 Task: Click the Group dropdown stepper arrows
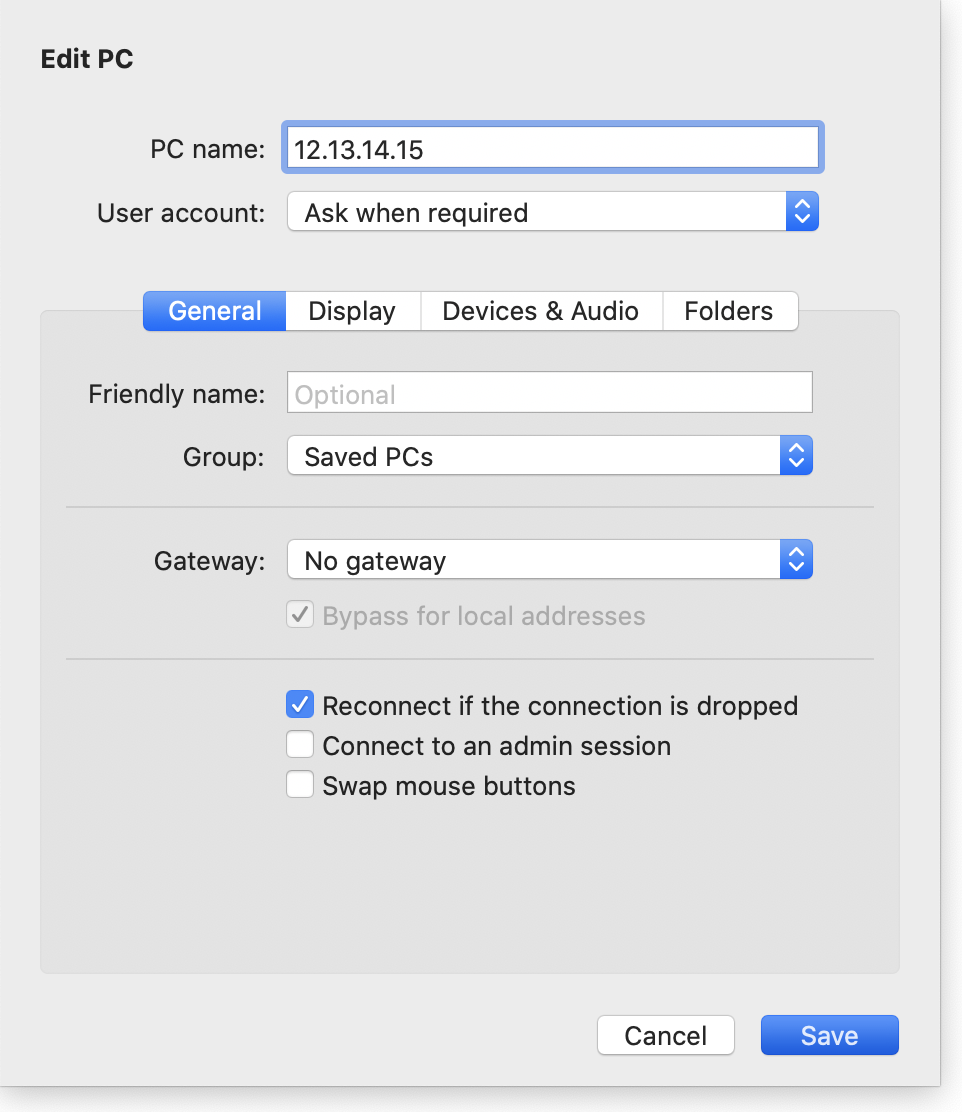[797, 455]
